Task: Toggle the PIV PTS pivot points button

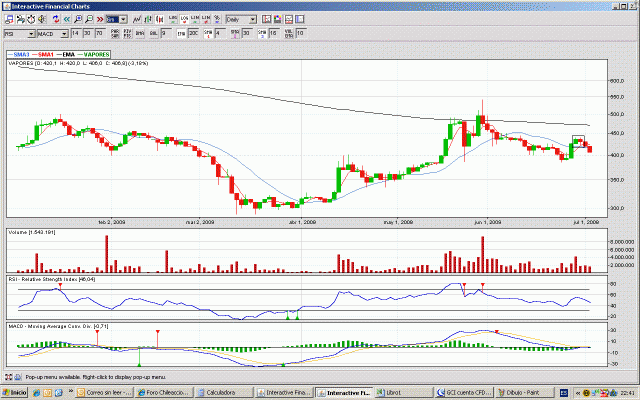Action: click(127, 33)
